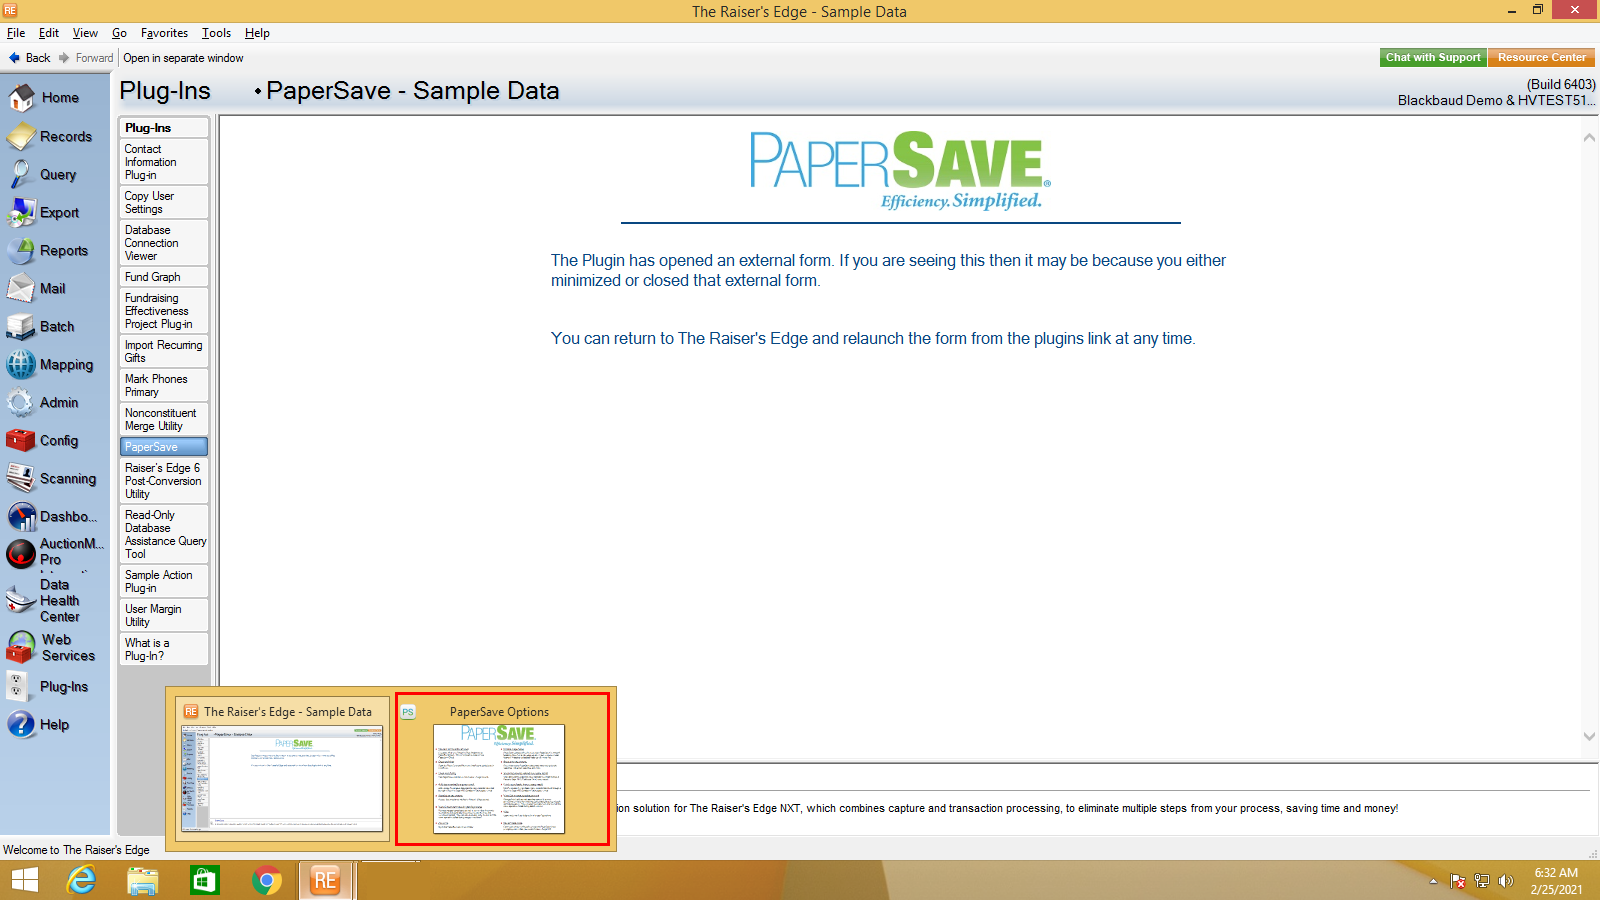This screenshot has width=1600, height=900.
Task: Launch Google Chrome from the taskbar
Action: [266, 880]
